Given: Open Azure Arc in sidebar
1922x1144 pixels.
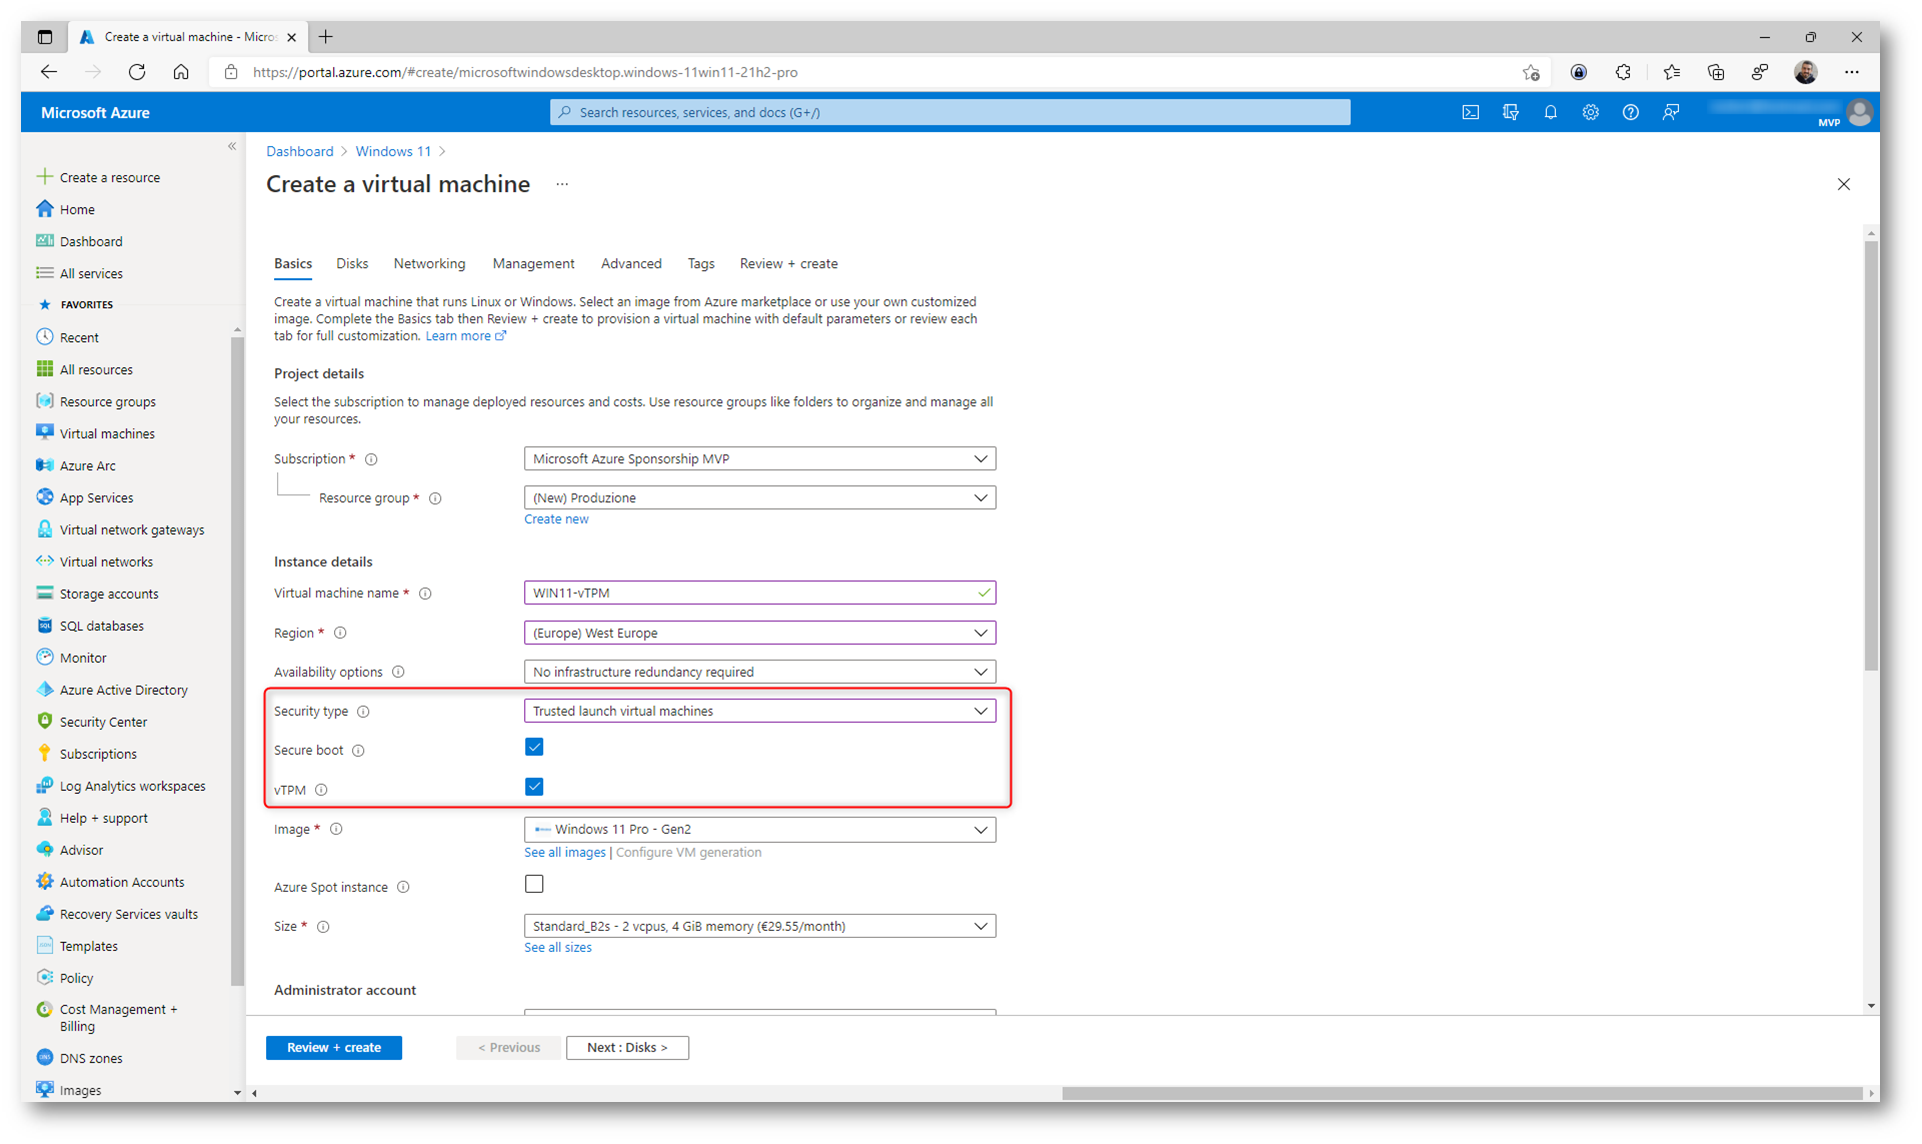Looking at the screenshot, I should (x=87, y=465).
